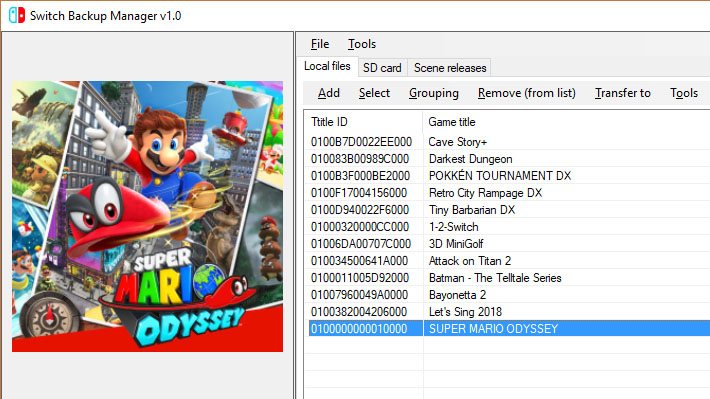The width and height of the screenshot is (710, 399).
Task: Click title ID 01000320000CC000
Action: [360, 227]
